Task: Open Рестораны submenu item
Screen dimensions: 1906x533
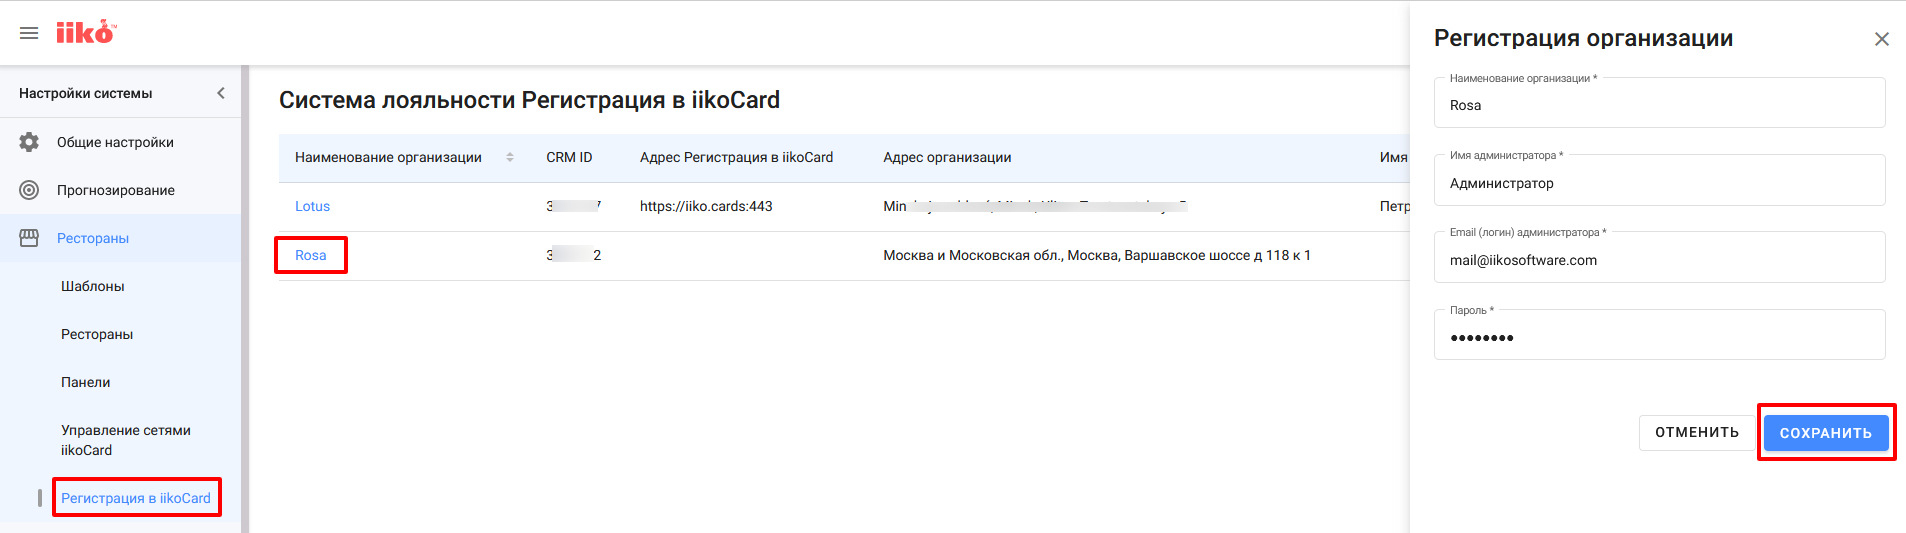Action: (97, 334)
